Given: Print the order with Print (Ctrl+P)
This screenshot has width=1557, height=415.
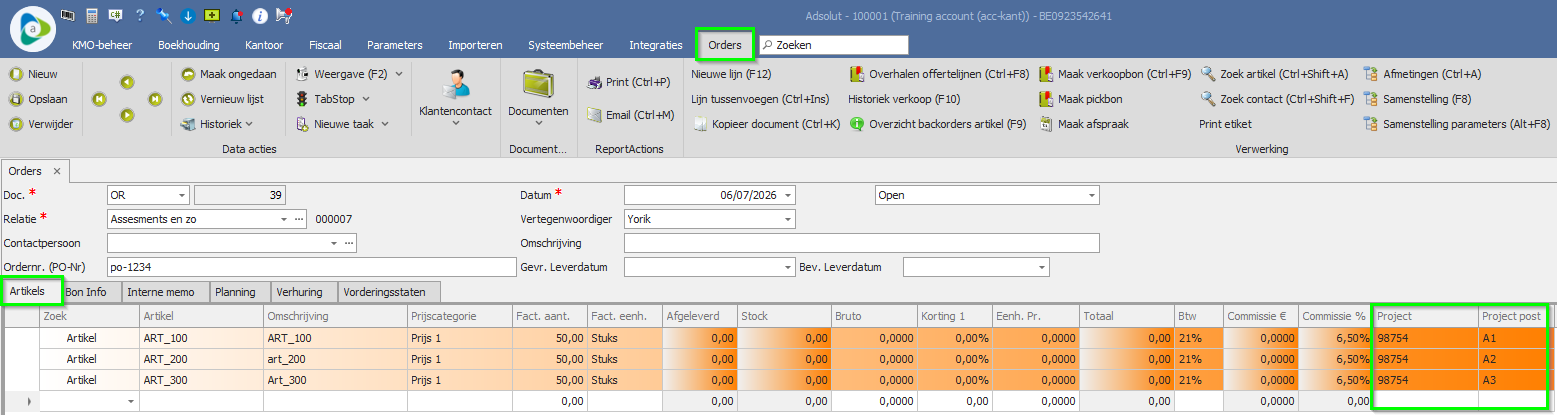Looking at the screenshot, I should [628, 82].
